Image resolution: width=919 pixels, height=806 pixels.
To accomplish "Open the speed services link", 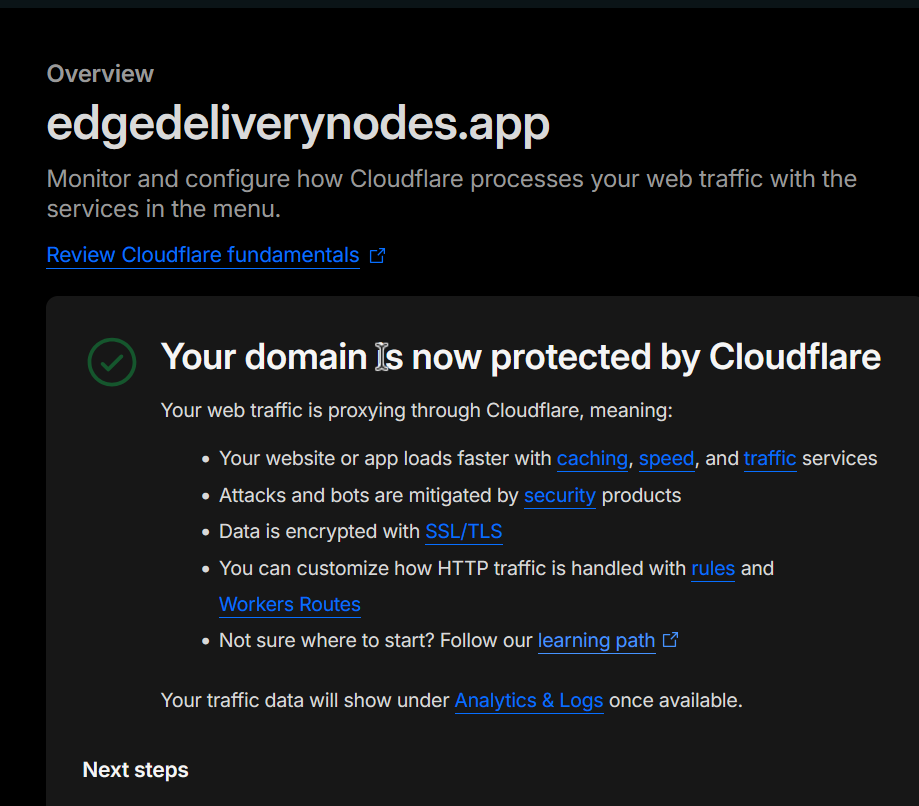I will 666,458.
